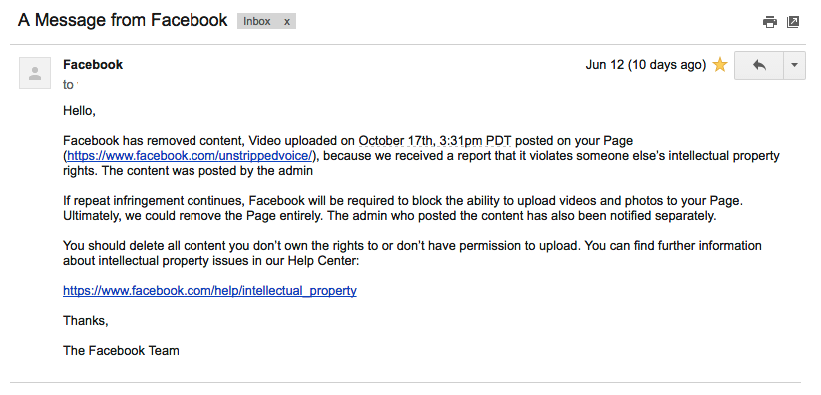Click the reply arrow button
Screen dimensions: 821x395
click(x=759, y=65)
